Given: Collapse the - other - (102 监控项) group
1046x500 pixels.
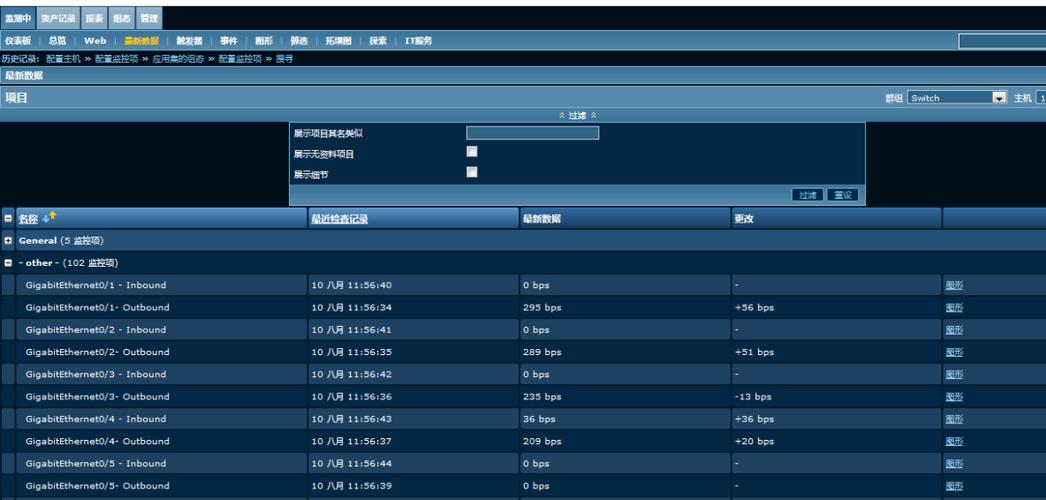Looking at the screenshot, I should point(8,263).
